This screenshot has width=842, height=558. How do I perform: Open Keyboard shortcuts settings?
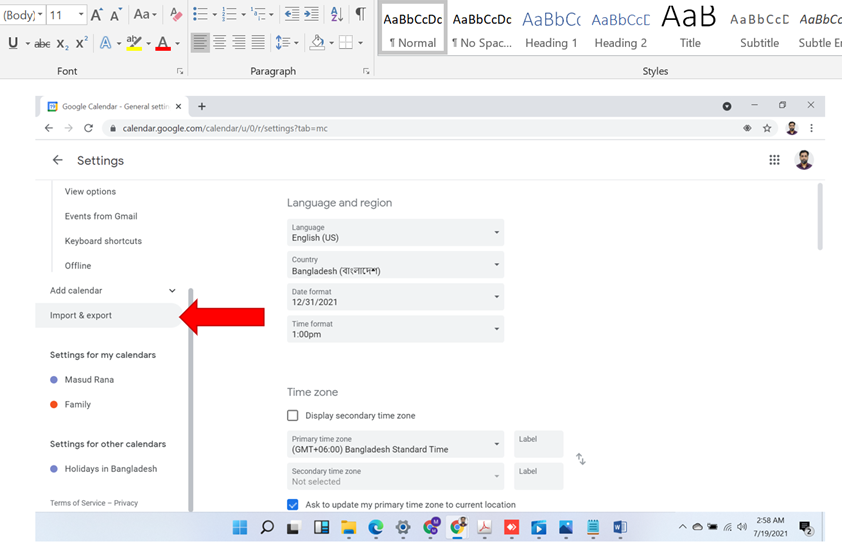[x=103, y=241]
